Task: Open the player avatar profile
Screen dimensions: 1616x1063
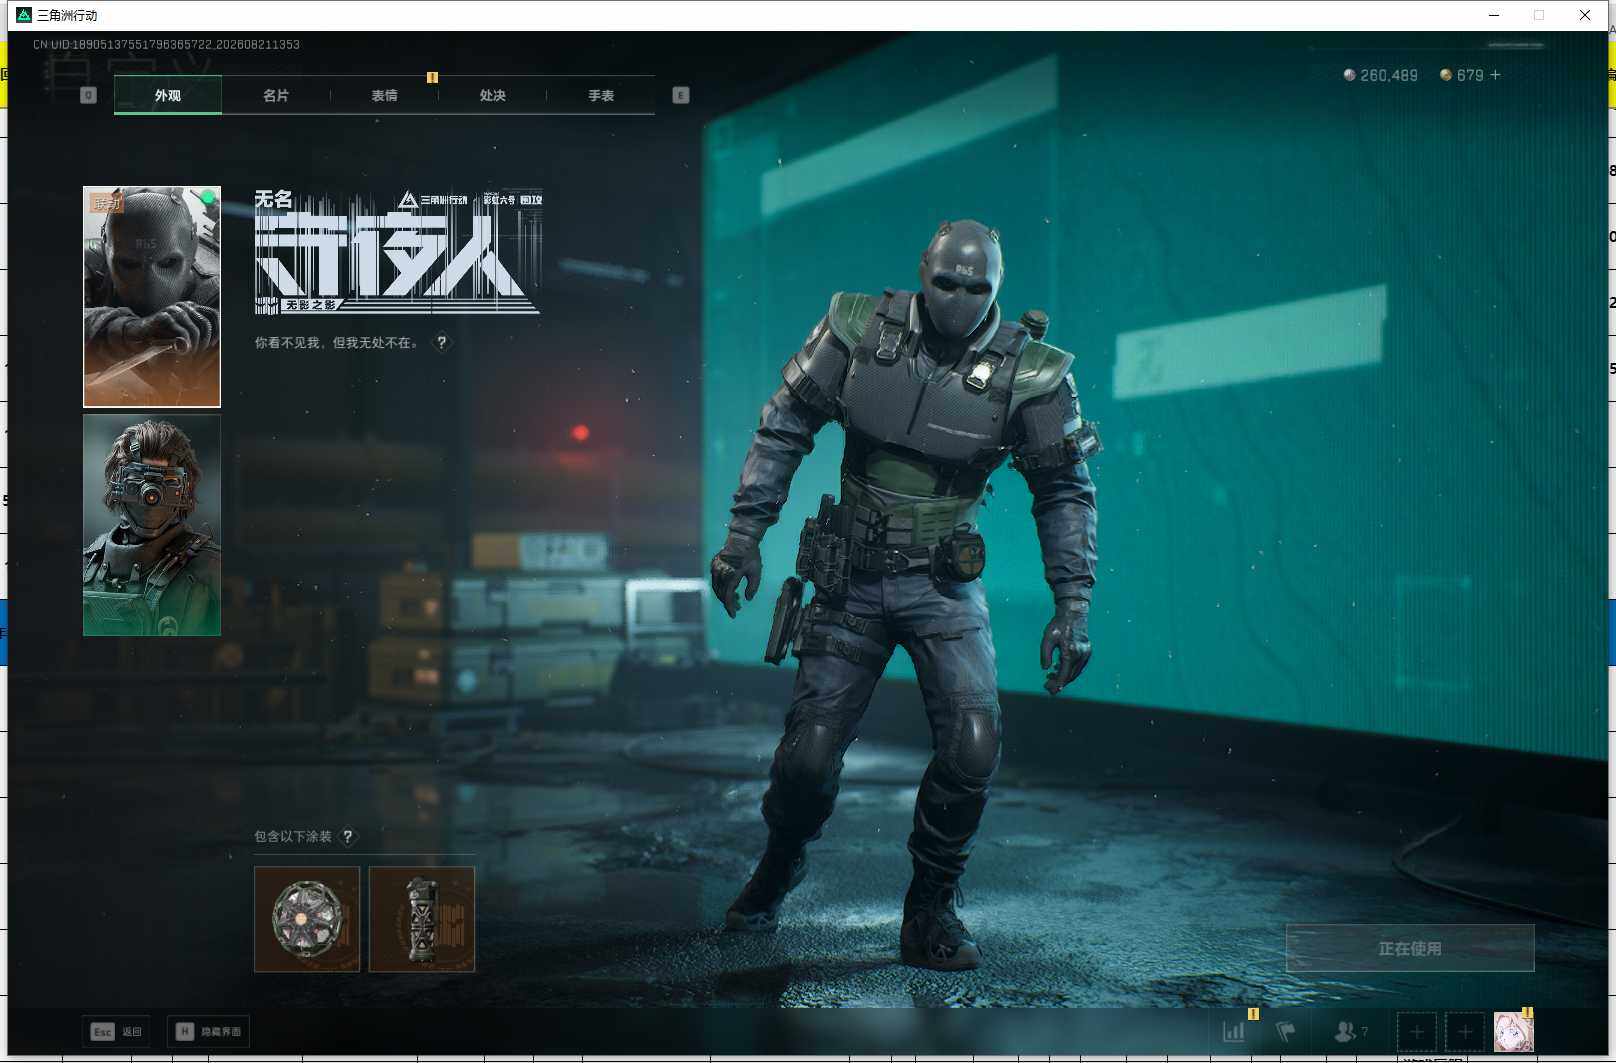Action: pyautogui.click(x=1513, y=1032)
